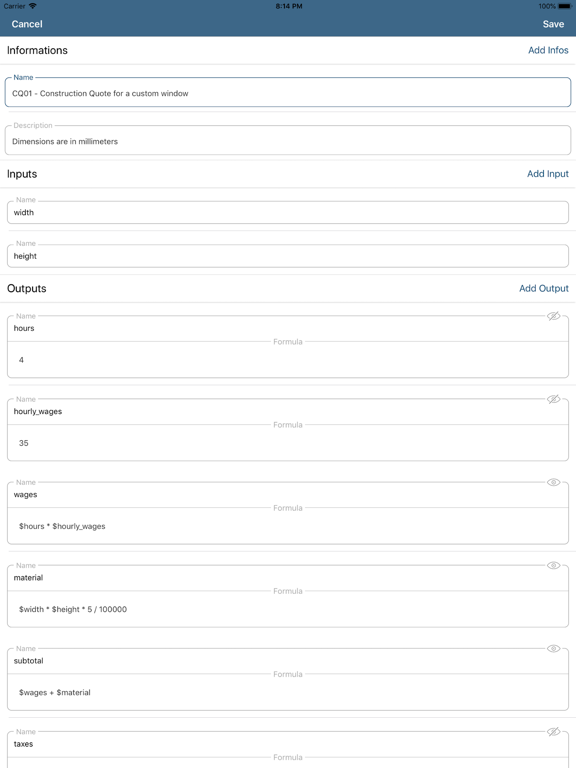Tap Add Output link
The image size is (576, 768).
pos(544,288)
